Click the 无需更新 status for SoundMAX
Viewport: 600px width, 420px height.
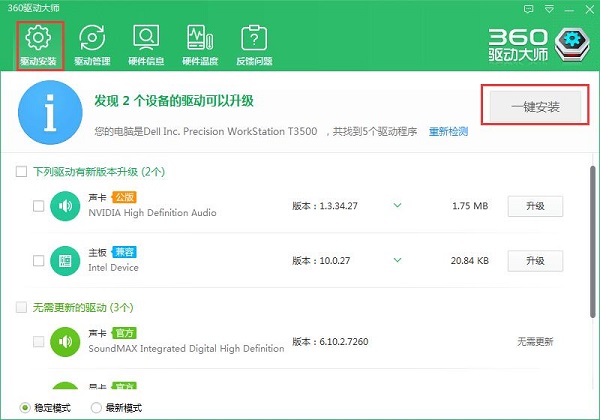point(535,342)
